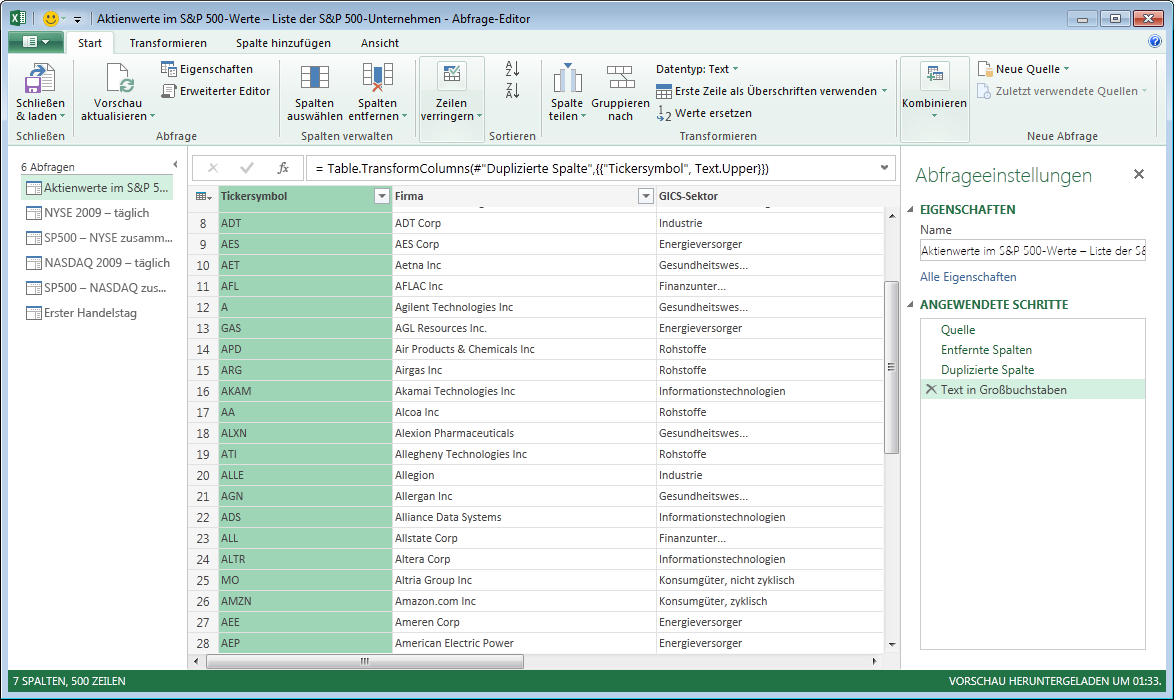
Task: Click the query Name input field
Action: click(x=1032, y=251)
